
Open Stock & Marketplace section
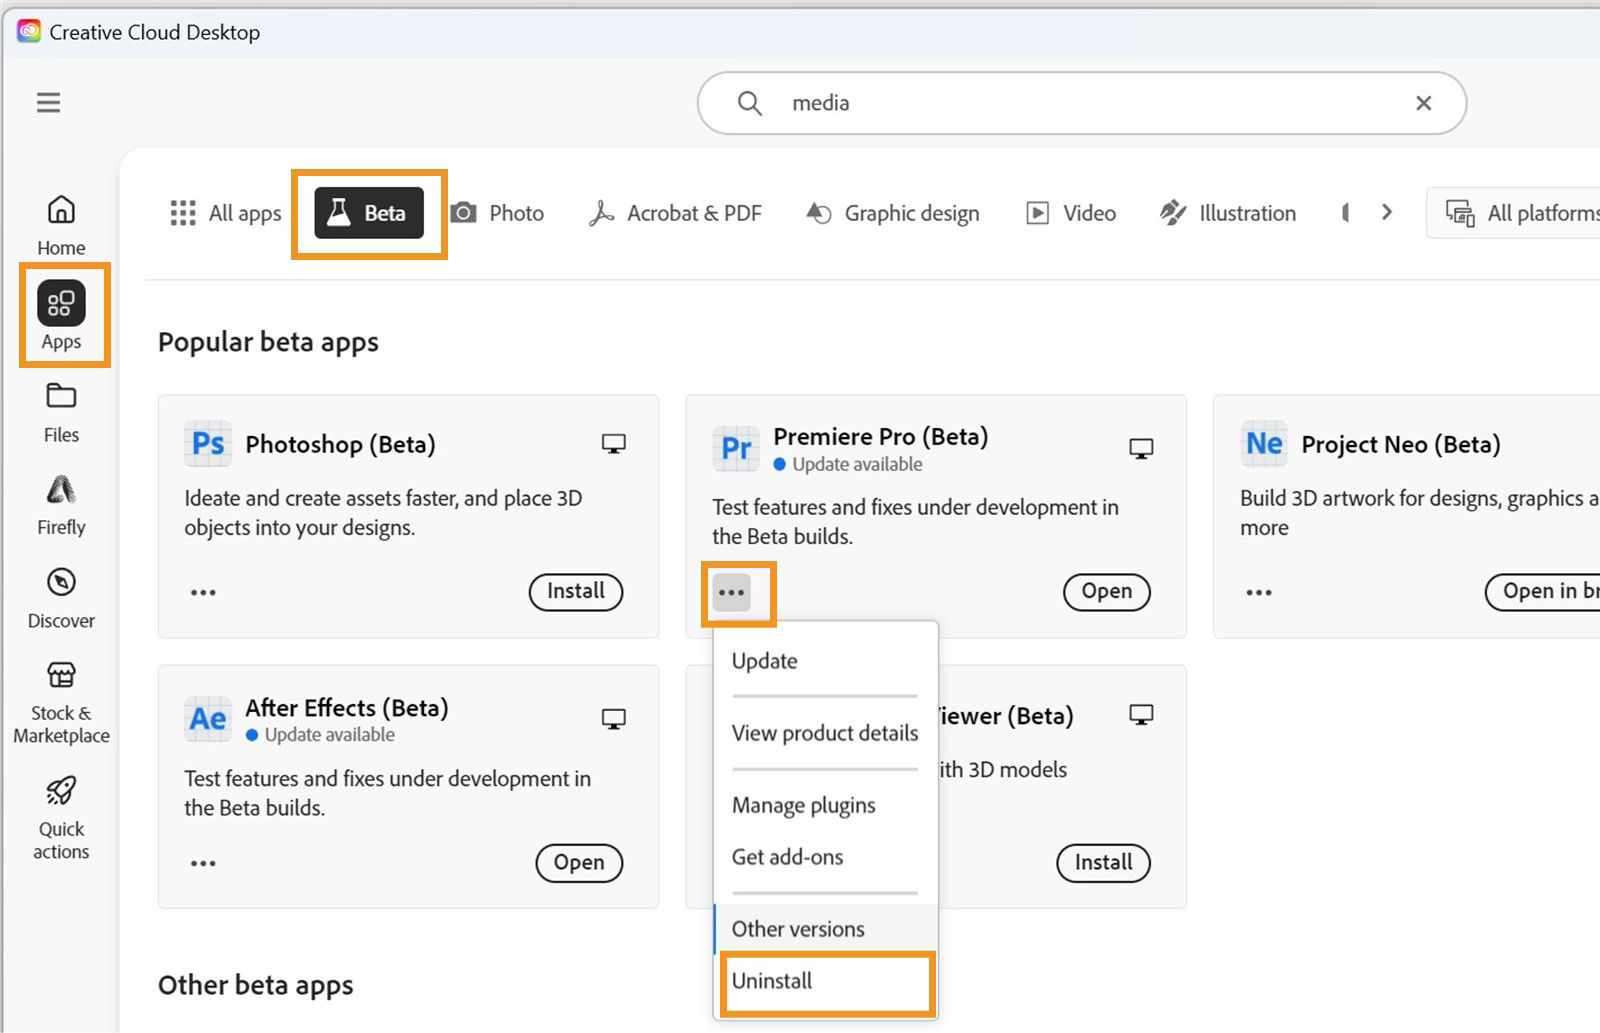pos(61,703)
